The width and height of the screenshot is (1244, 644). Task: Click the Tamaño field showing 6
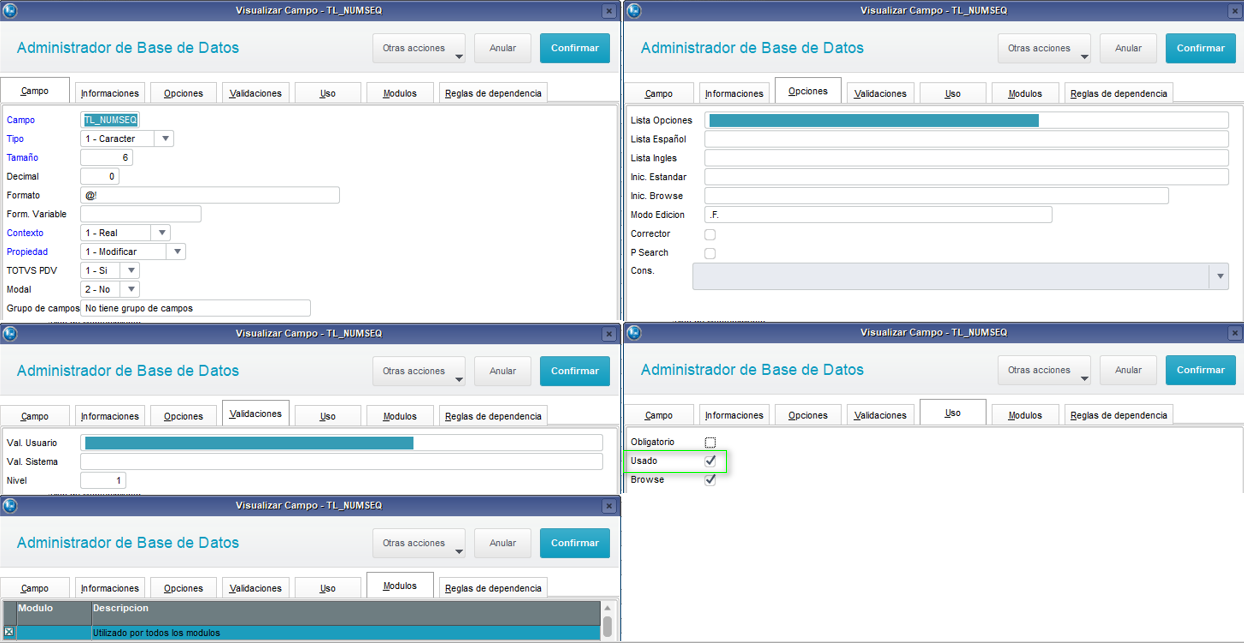[x=106, y=158]
